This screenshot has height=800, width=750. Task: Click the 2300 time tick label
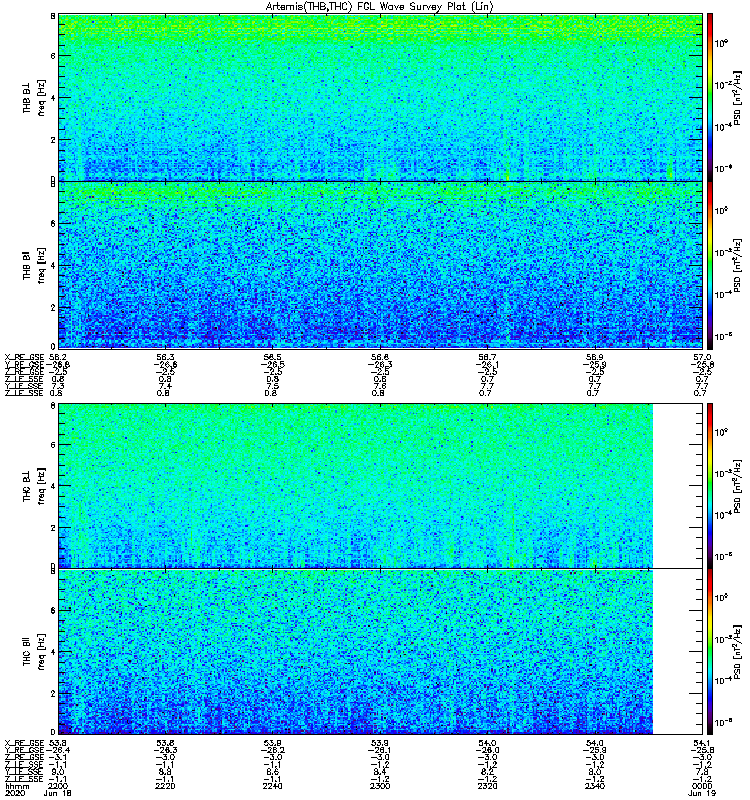pos(380,786)
